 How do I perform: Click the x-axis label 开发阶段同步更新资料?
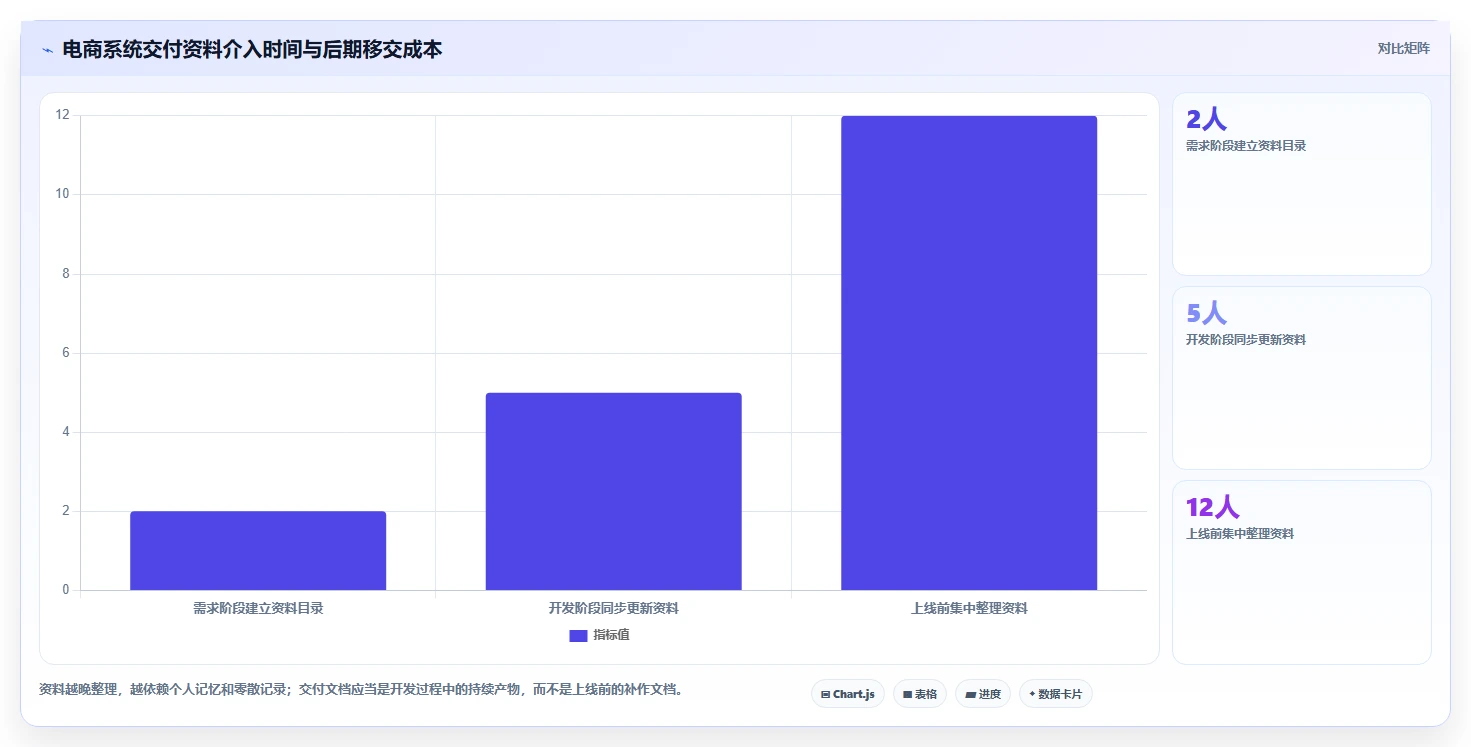pyautogui.click(x=613, y=608)
